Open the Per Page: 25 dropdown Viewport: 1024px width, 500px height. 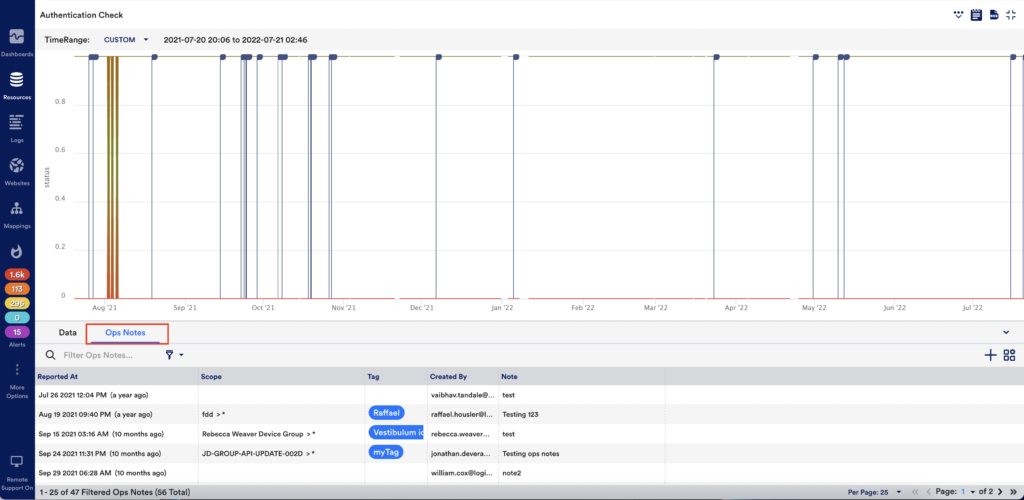coord(874,492)
